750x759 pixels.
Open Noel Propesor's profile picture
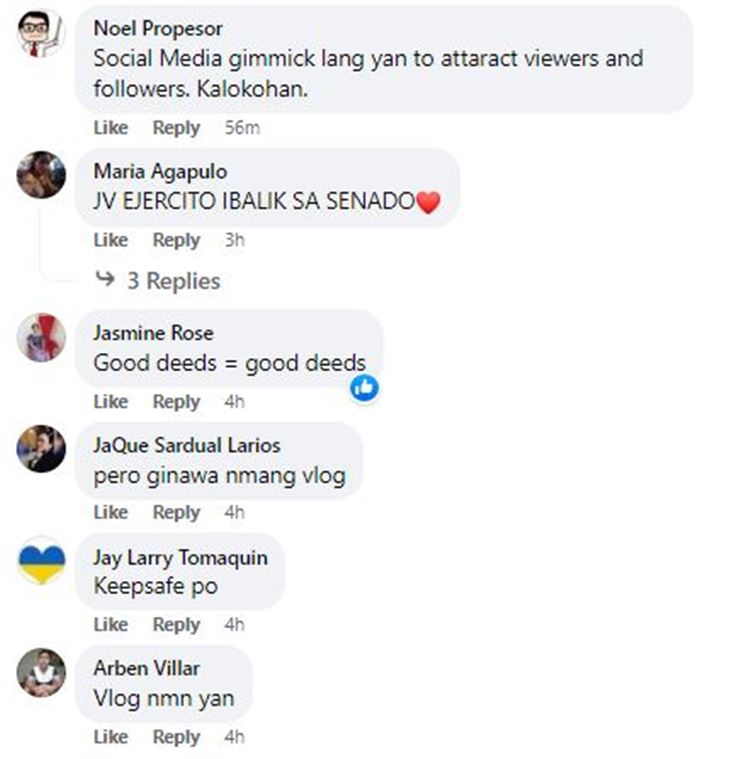pyautogui.click(x=41, y=32)
